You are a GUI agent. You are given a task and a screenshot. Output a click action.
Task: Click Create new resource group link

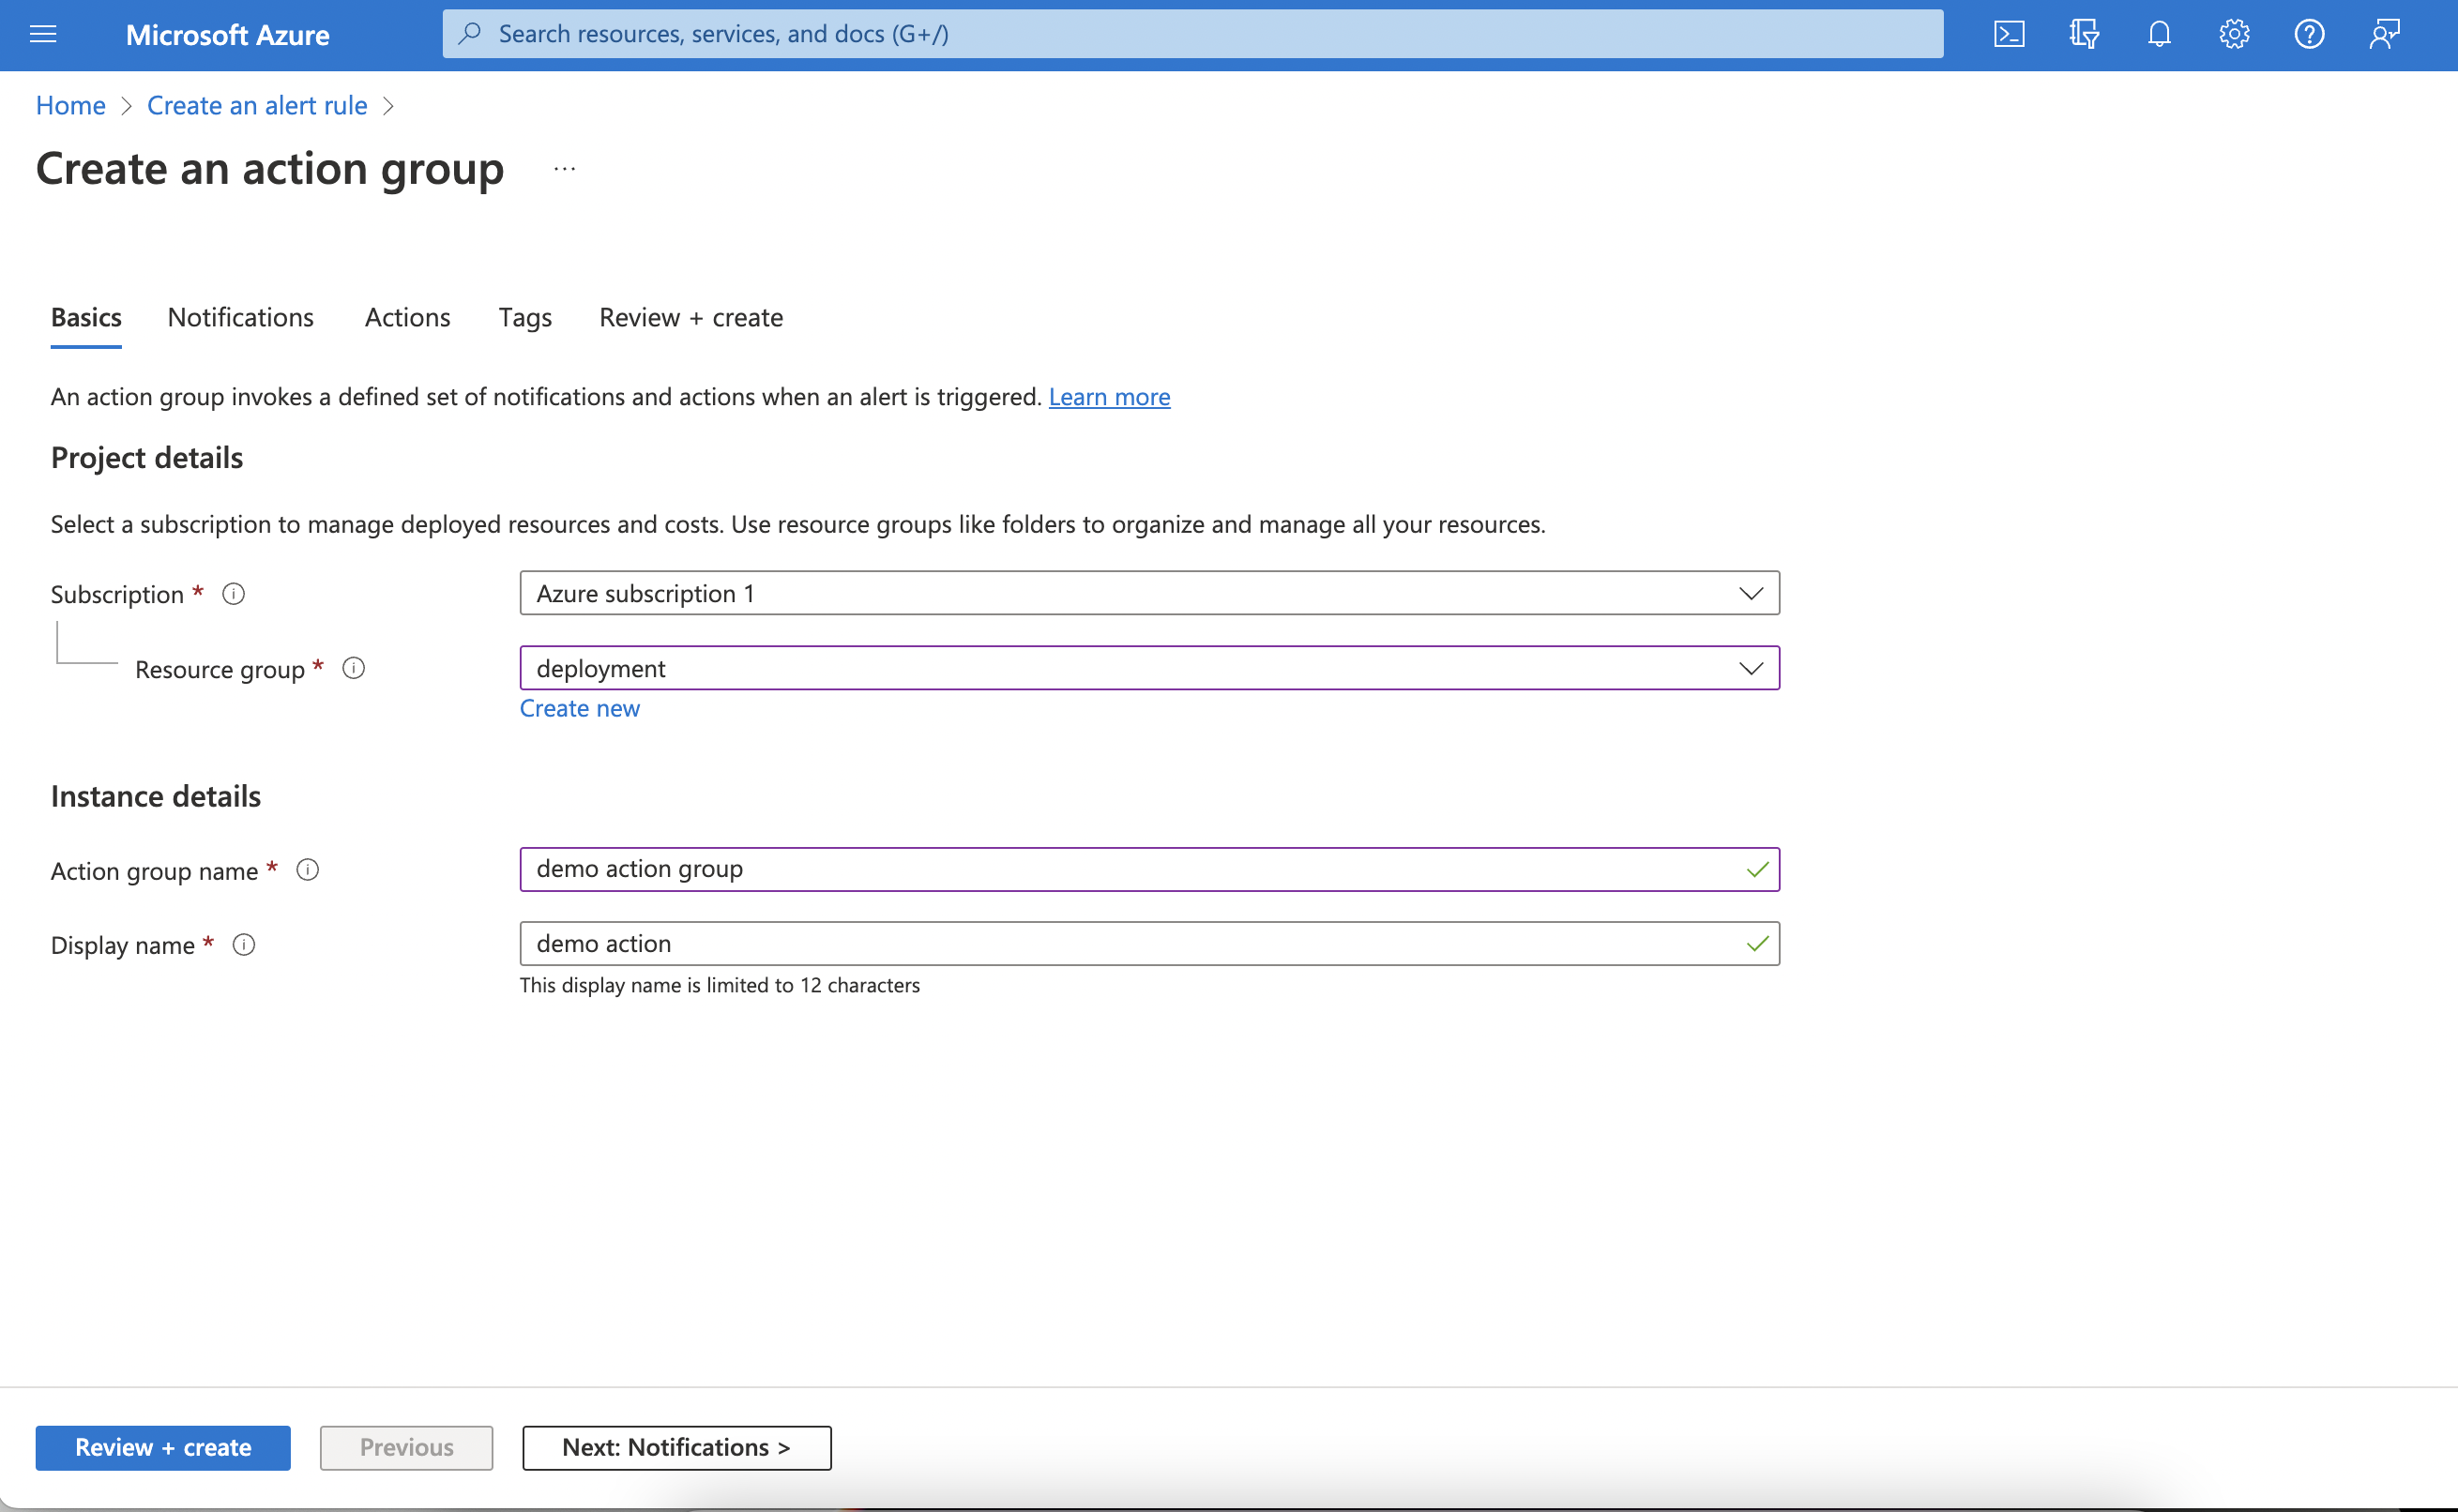[579, 708]
